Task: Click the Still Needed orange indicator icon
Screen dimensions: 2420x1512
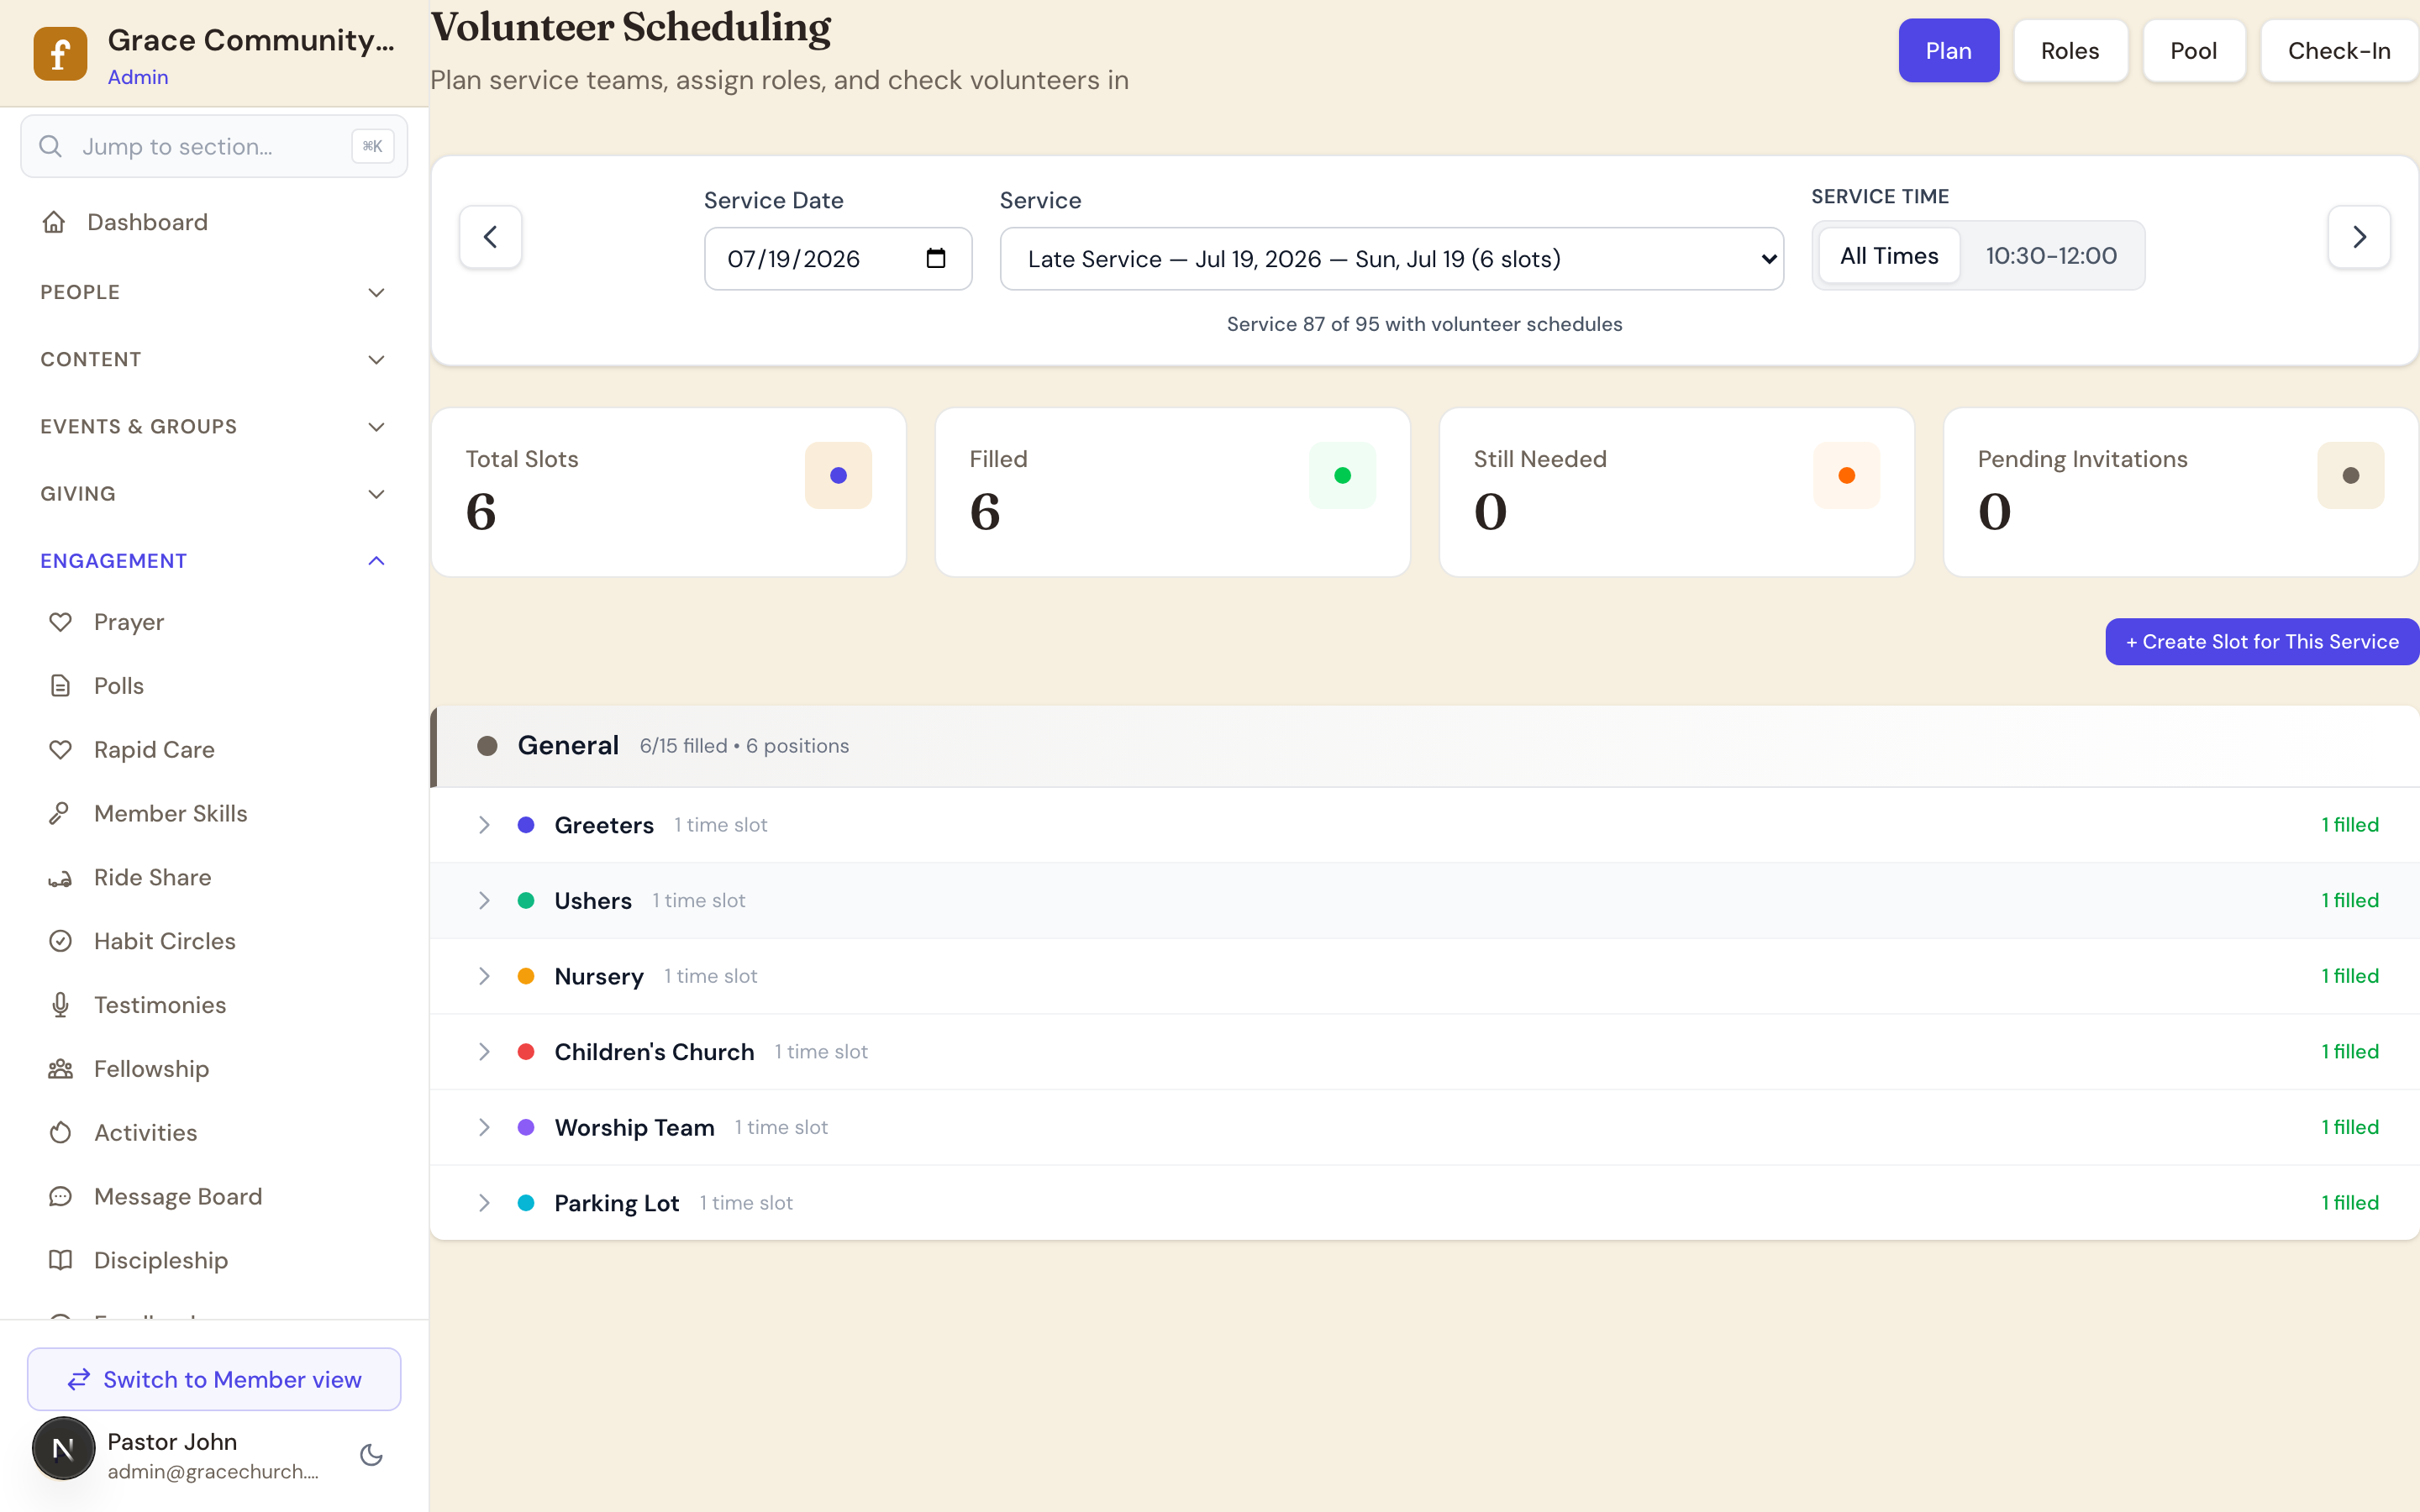Action: click(x=1846, y=476)
